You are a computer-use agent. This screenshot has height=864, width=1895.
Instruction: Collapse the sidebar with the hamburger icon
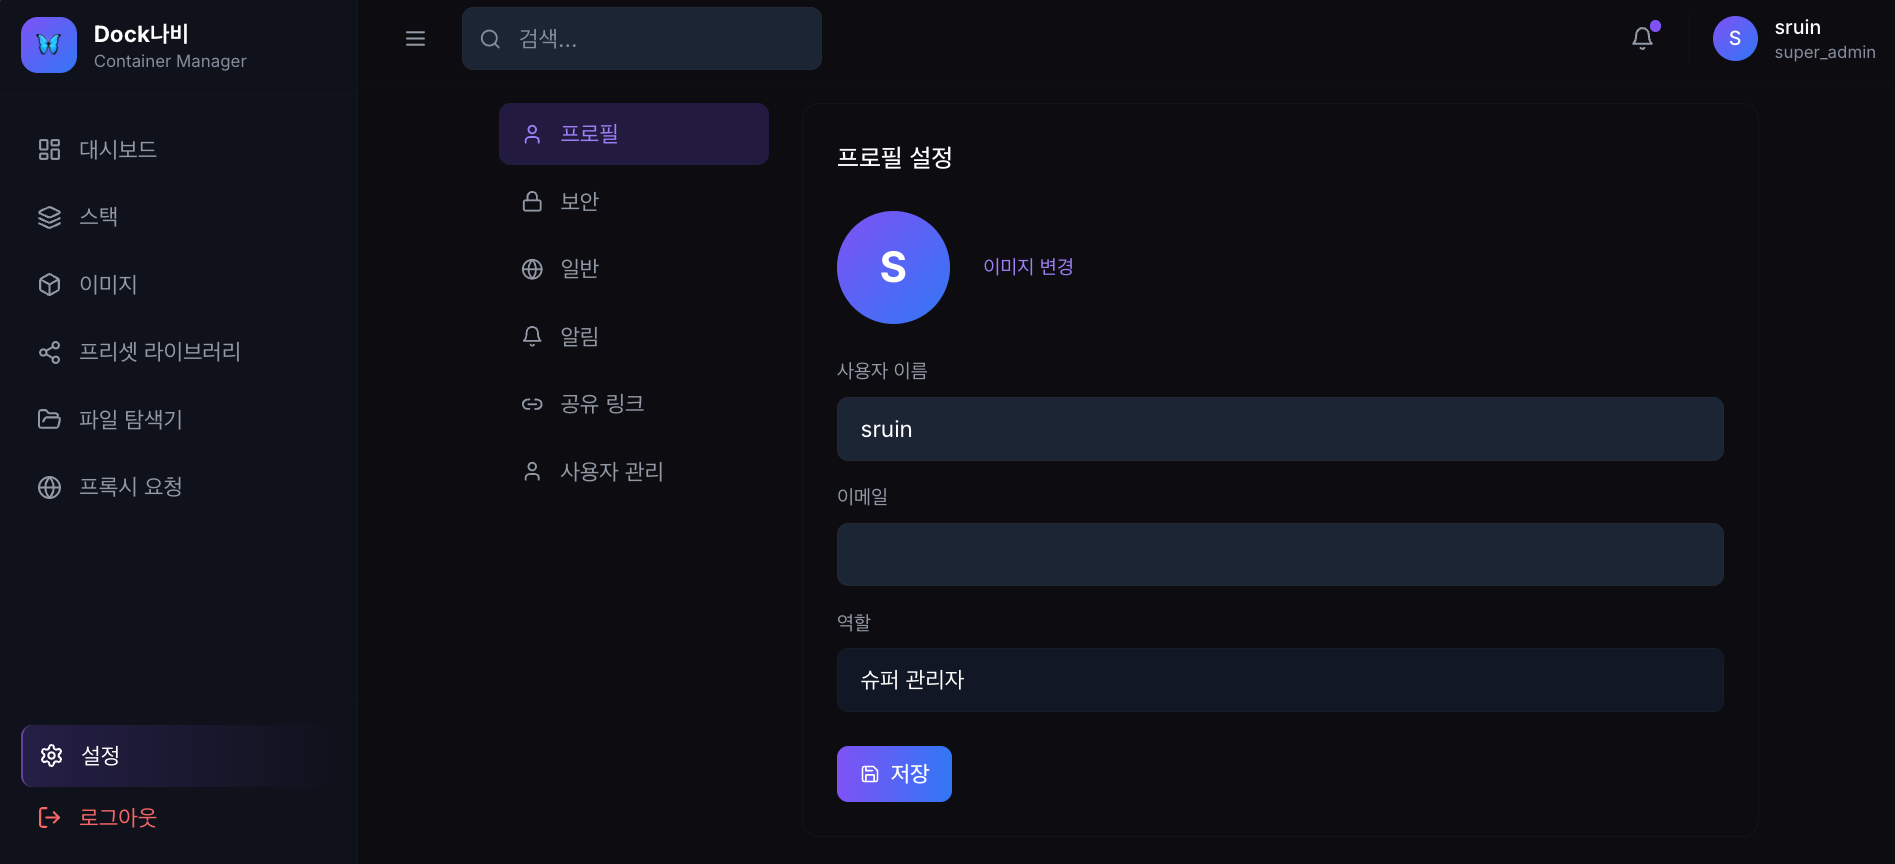[x=415, y=38]
